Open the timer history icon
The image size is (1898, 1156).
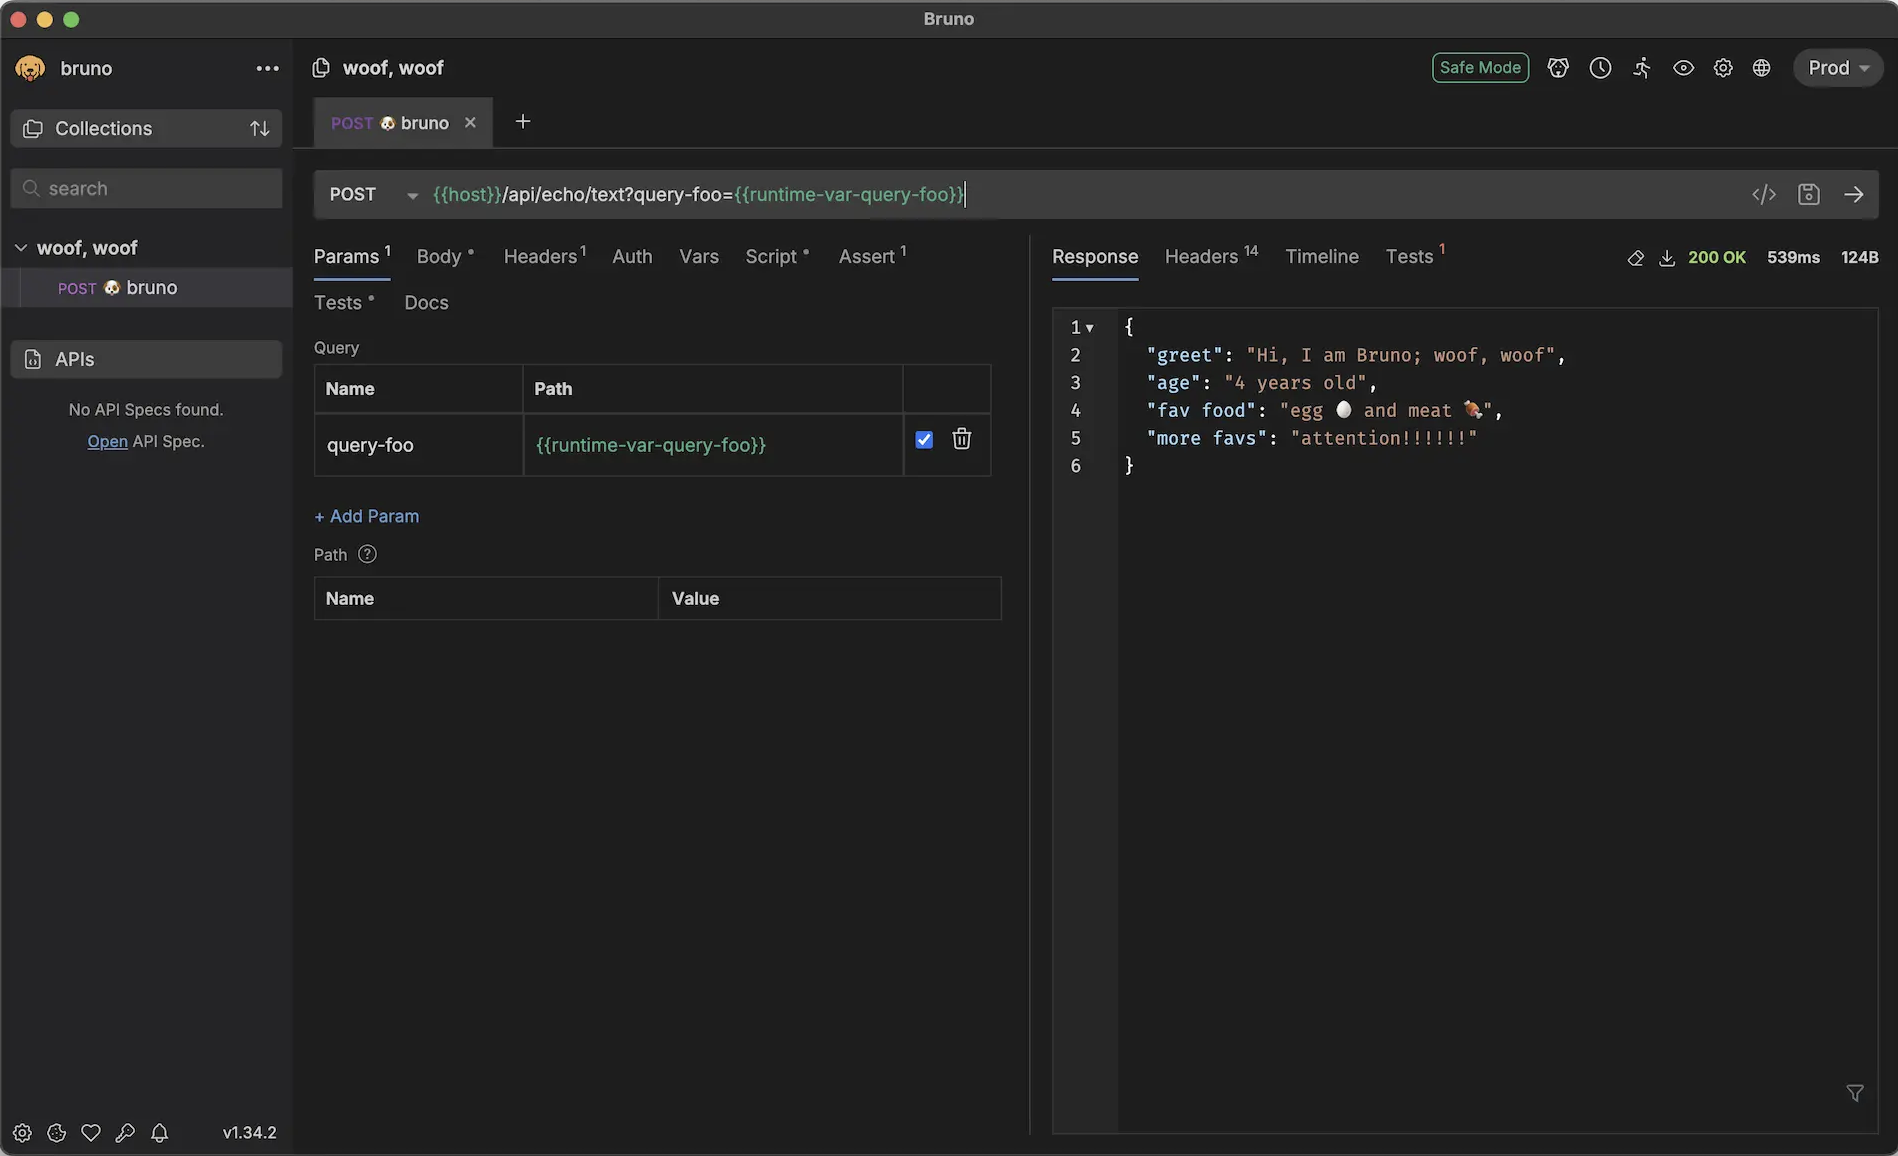1600,68
